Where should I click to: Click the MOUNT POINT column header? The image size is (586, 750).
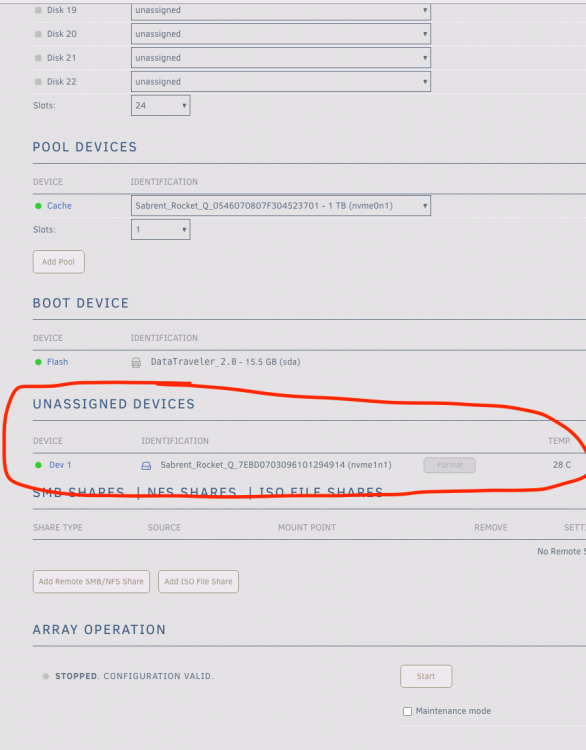pyautogui.click(x=307, y=528)
